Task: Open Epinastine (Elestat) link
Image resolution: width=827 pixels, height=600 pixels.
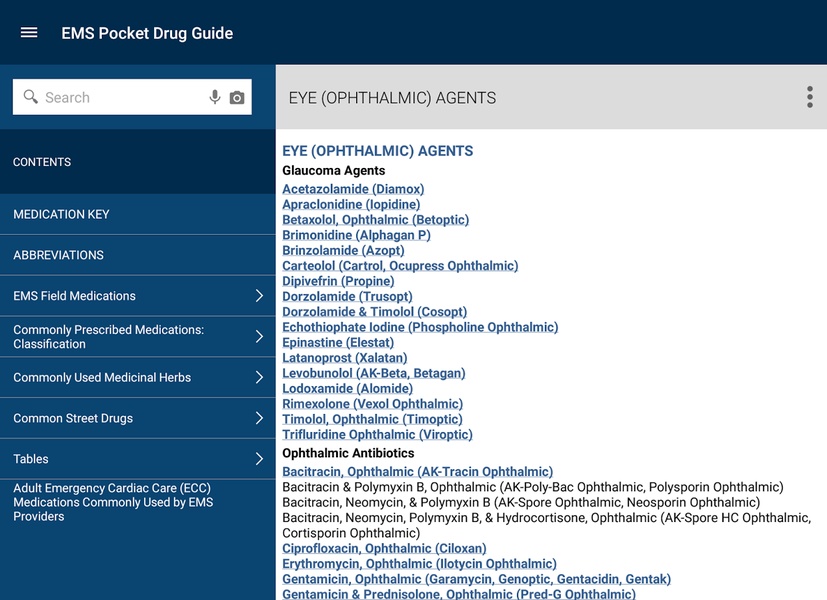Action: 338,342
